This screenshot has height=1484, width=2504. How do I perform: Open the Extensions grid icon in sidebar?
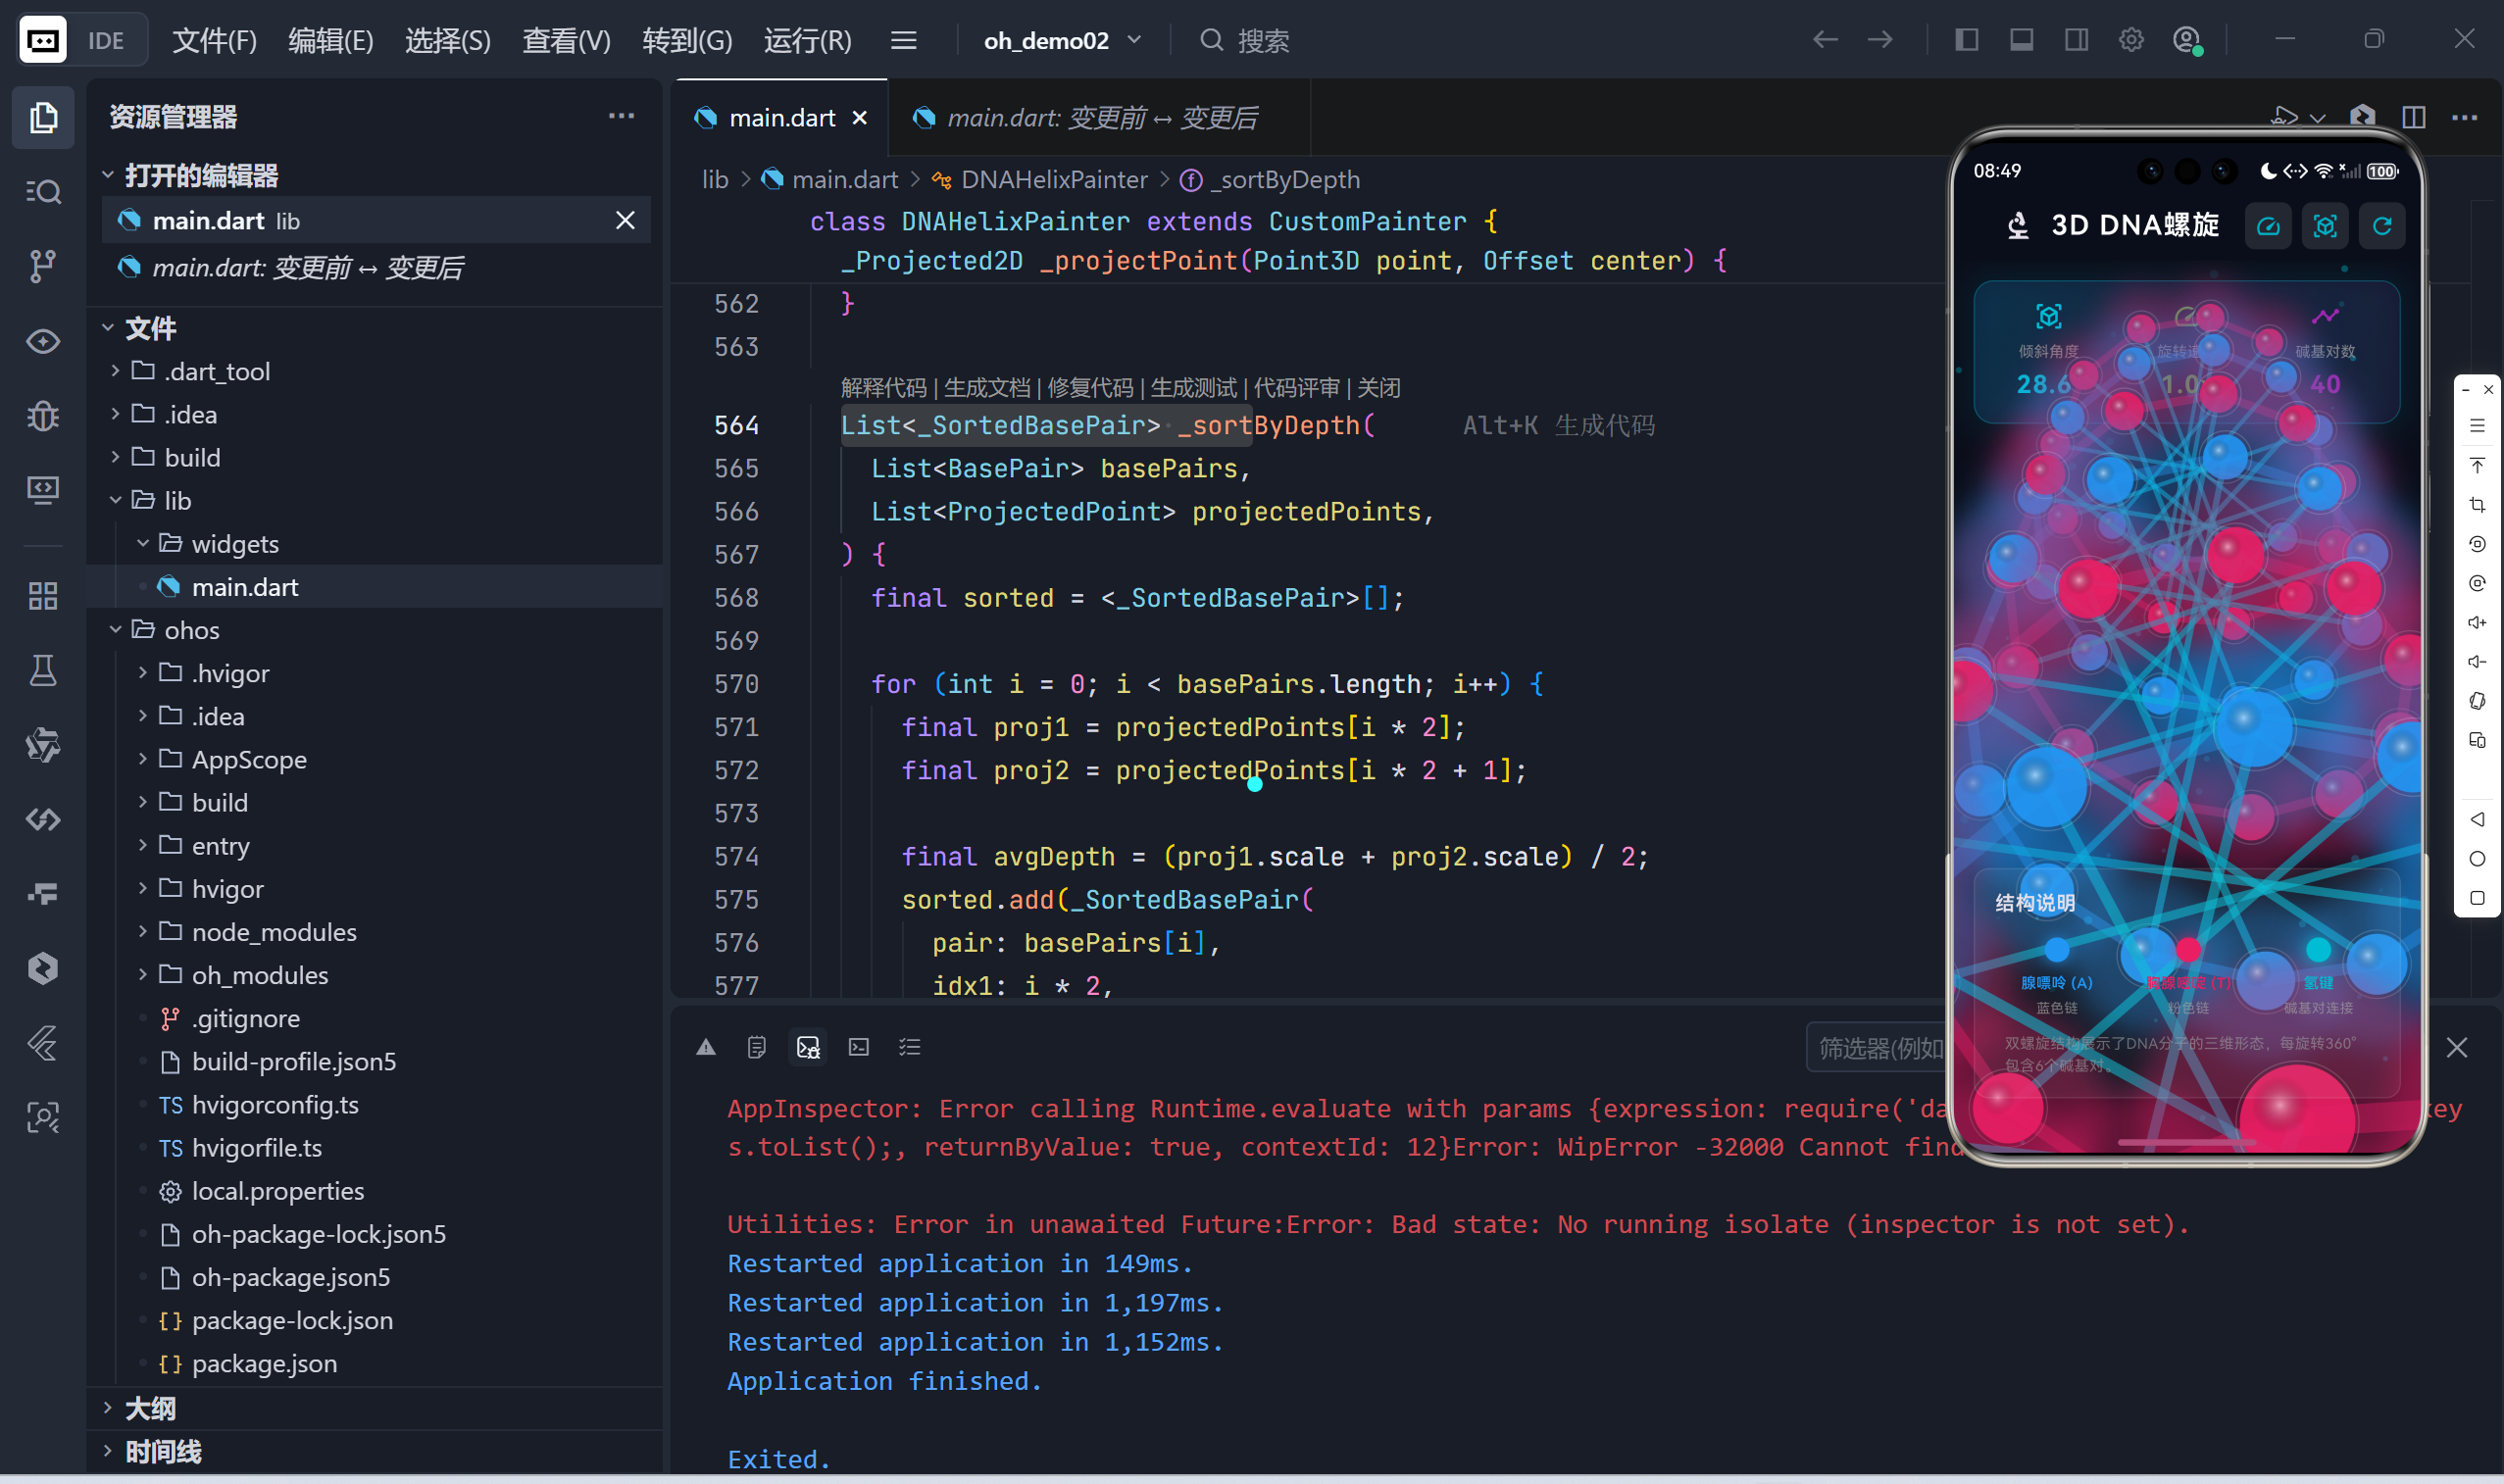click(42, 596)
